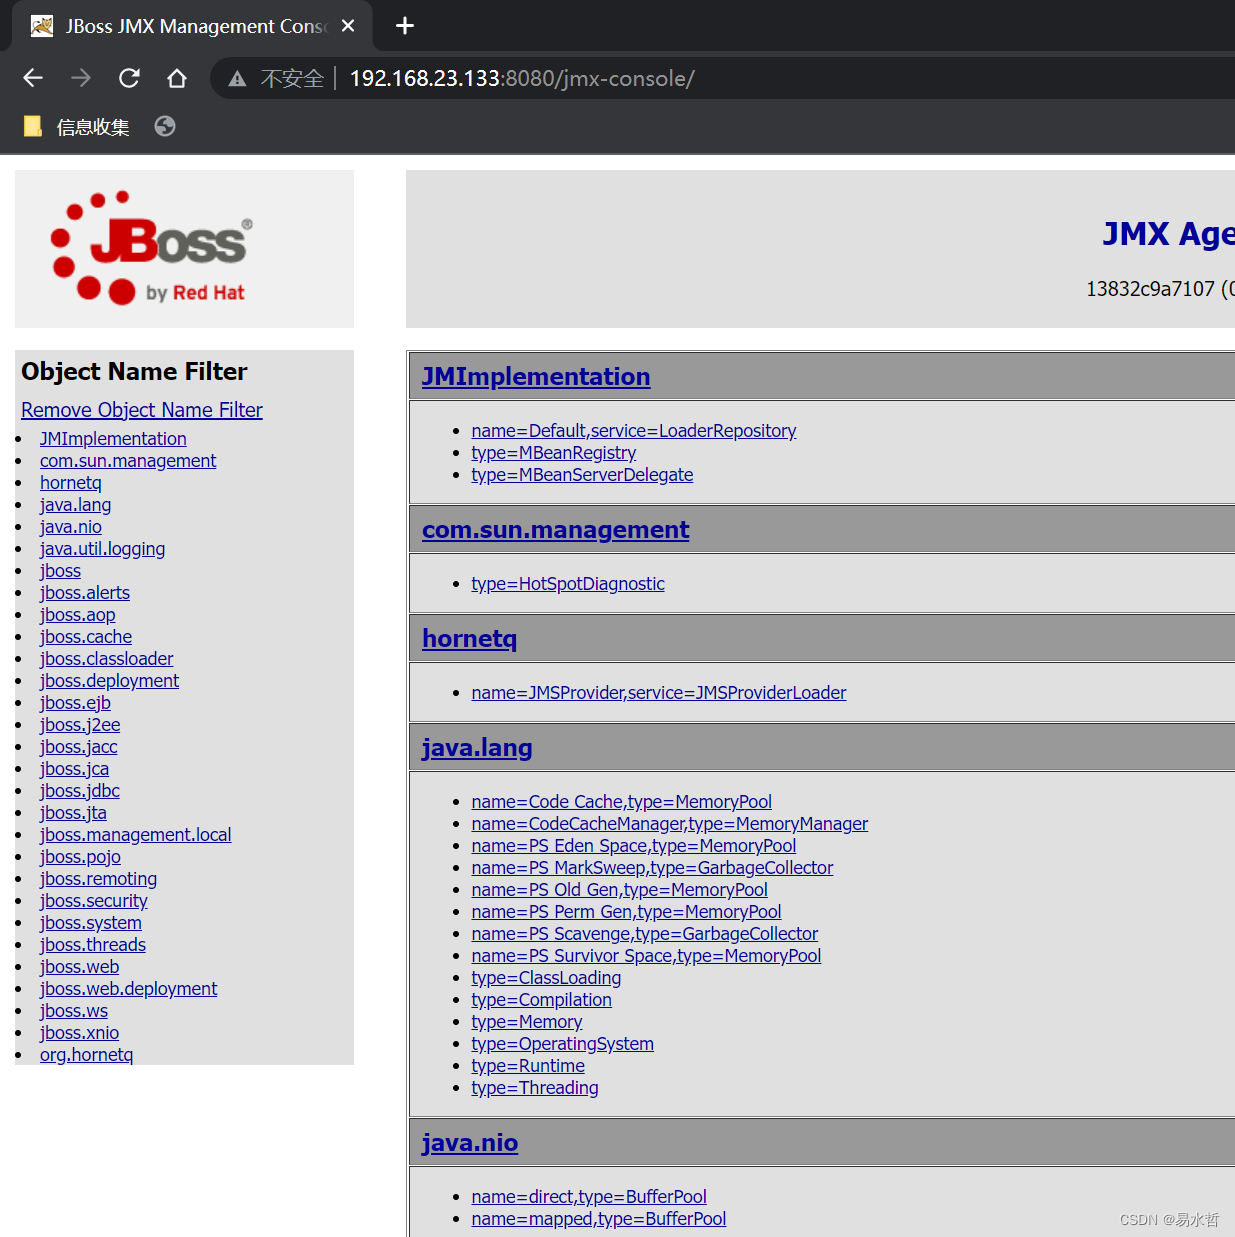1235x1237 pixels.
Task: Open type=HotSpotDiagnostic MBean
Action: tap(568, 584)
